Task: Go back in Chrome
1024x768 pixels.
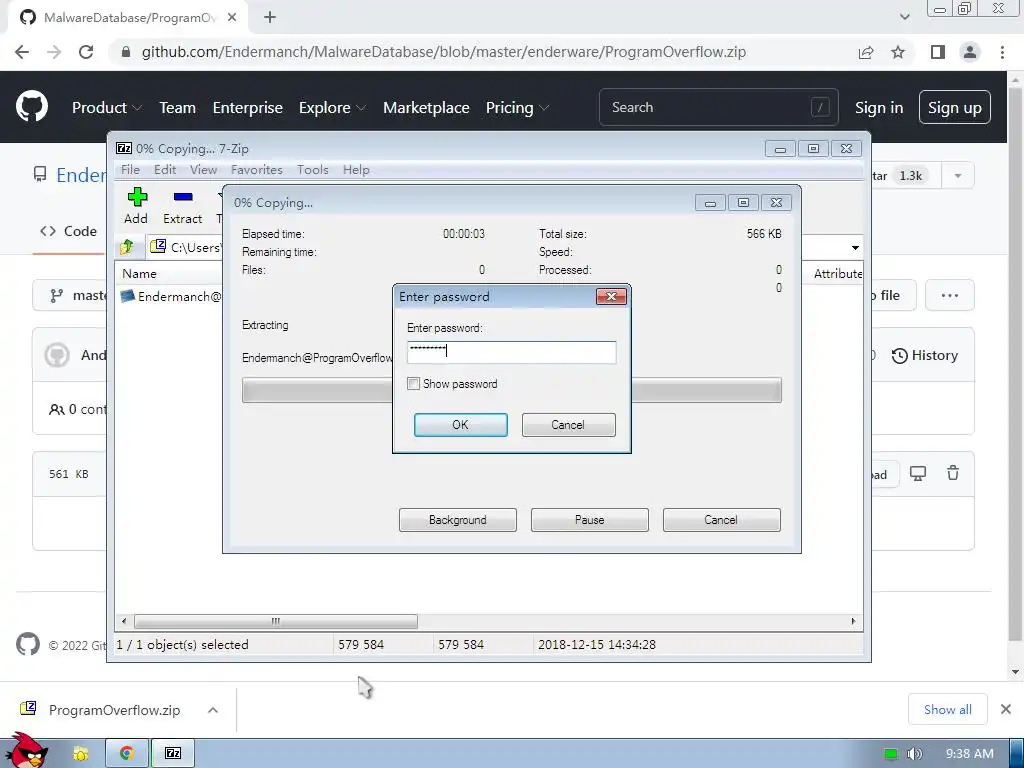Action: click(x=22, y=52)
